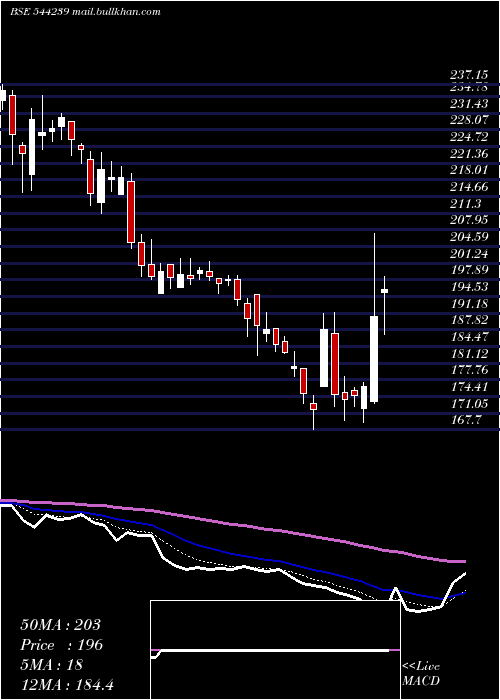Click the 12MA : 184.4 readout
The image size is (500, 700).
pyautogui.click(x=67, y=685)
